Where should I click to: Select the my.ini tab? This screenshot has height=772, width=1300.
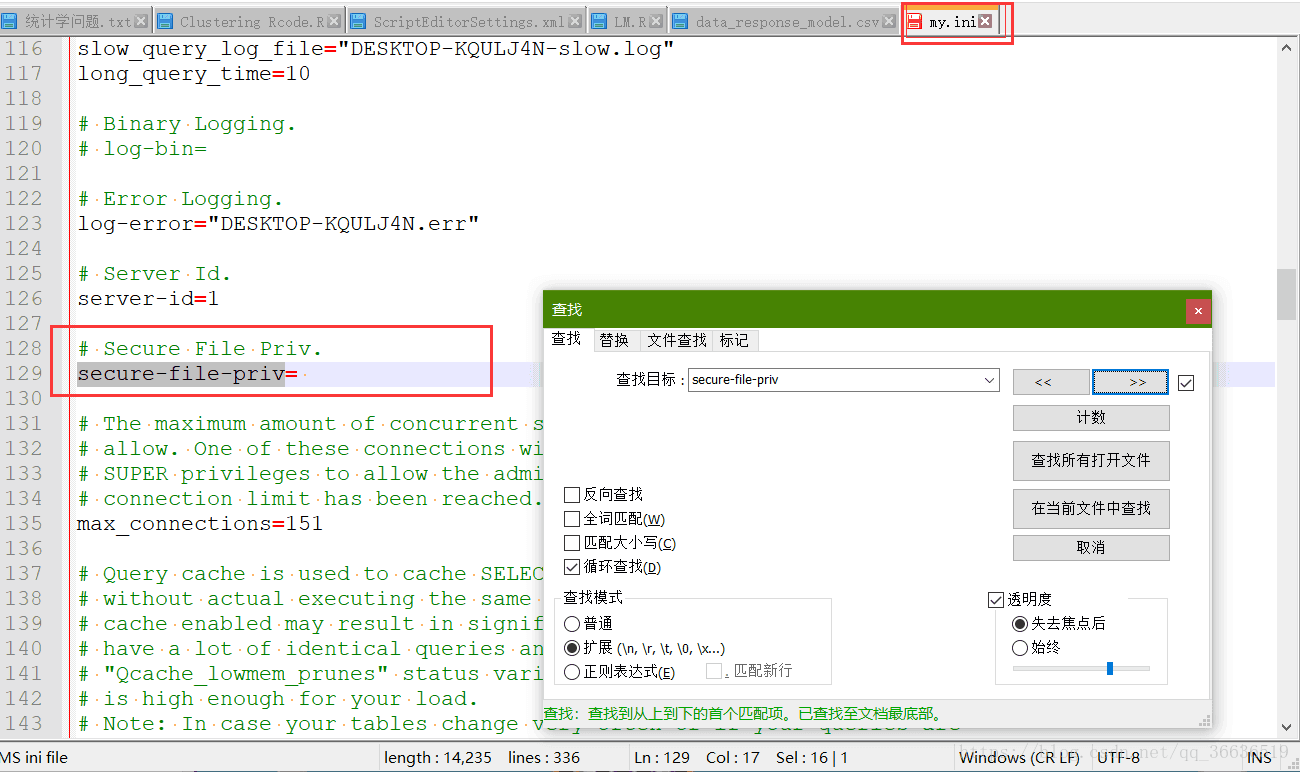tap(952, 21)
